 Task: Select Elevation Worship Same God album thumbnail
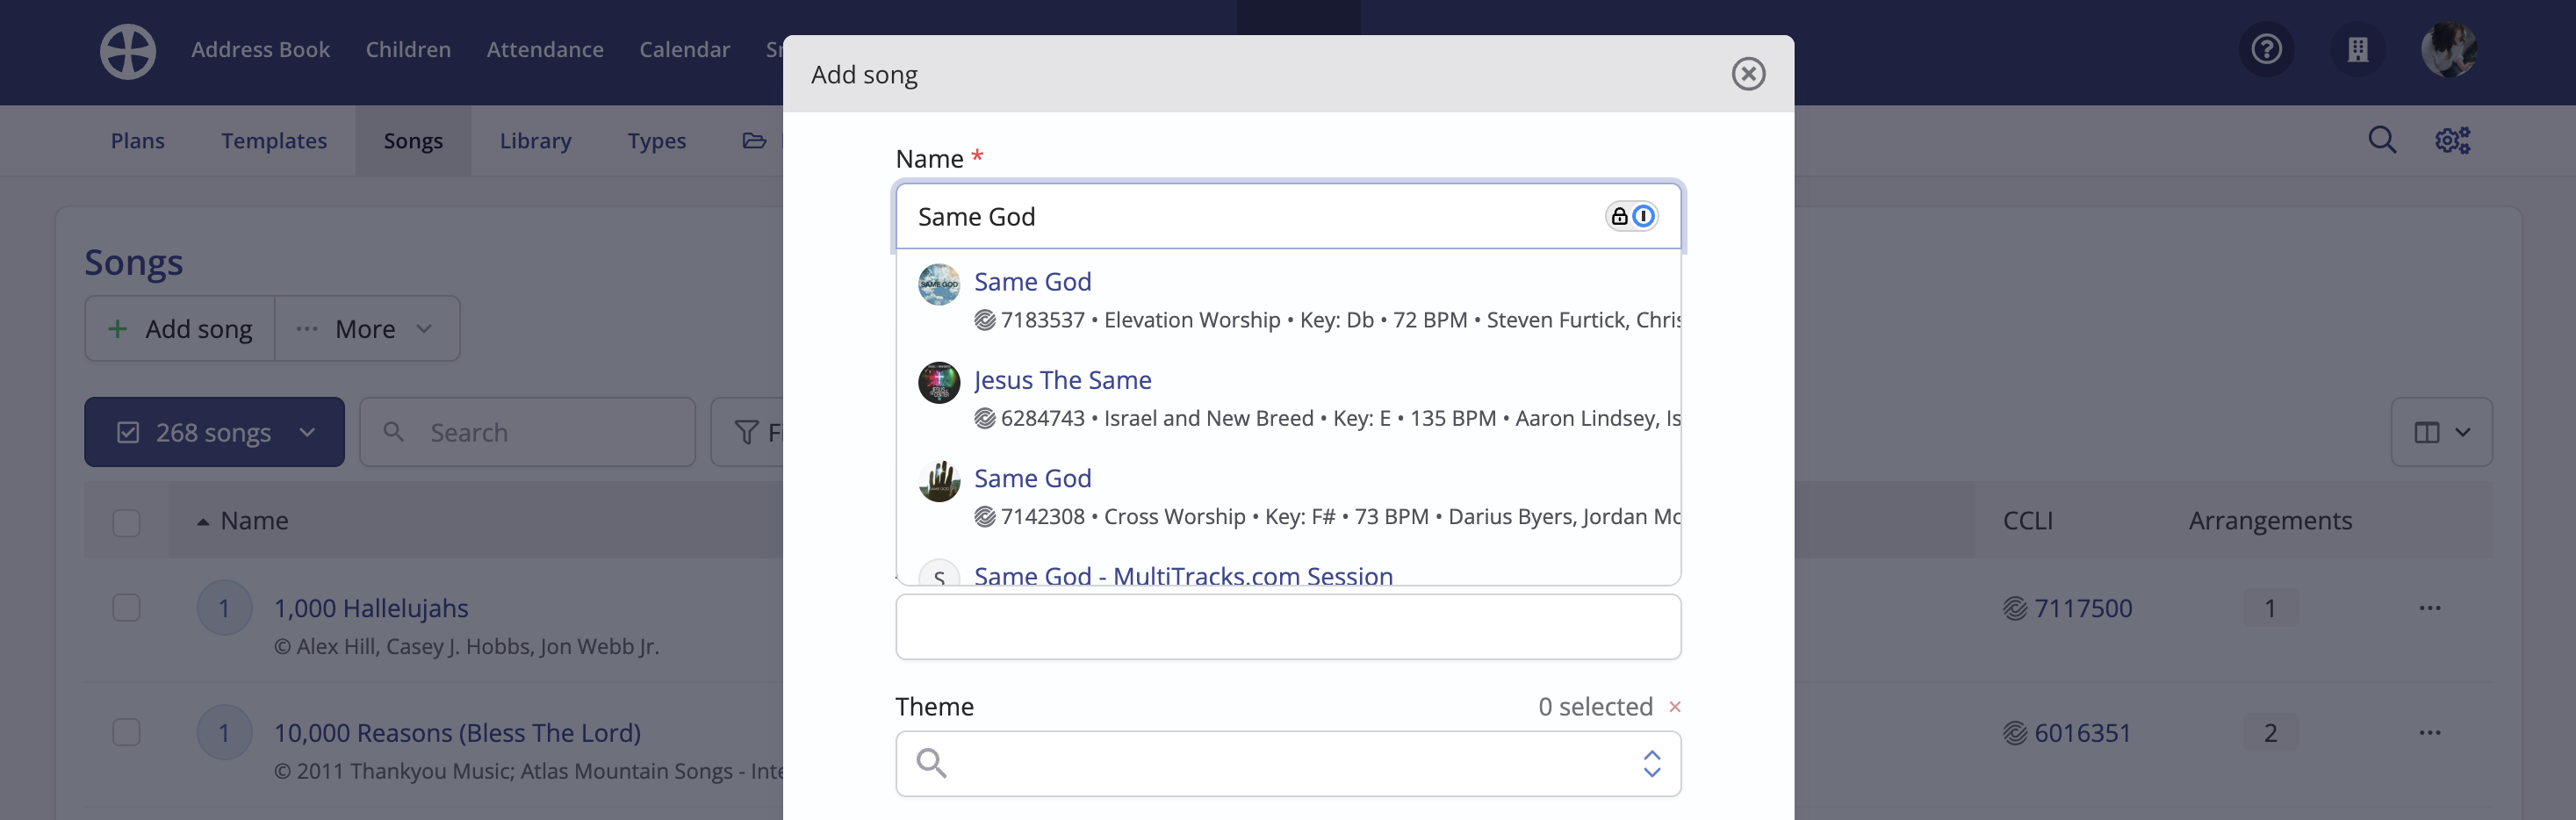(939, 284)
